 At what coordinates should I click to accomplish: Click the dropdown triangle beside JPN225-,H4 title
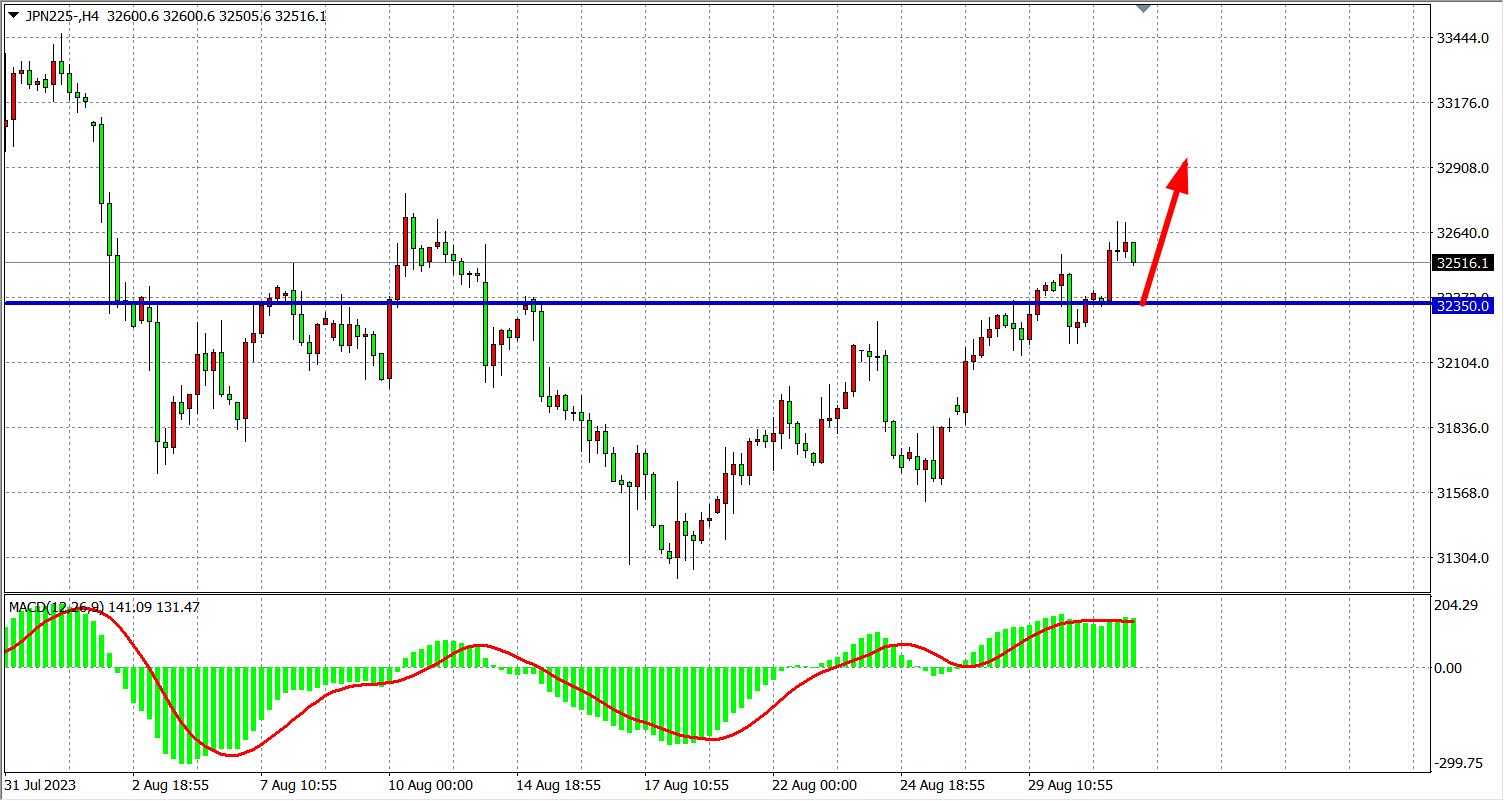(13, 16)
